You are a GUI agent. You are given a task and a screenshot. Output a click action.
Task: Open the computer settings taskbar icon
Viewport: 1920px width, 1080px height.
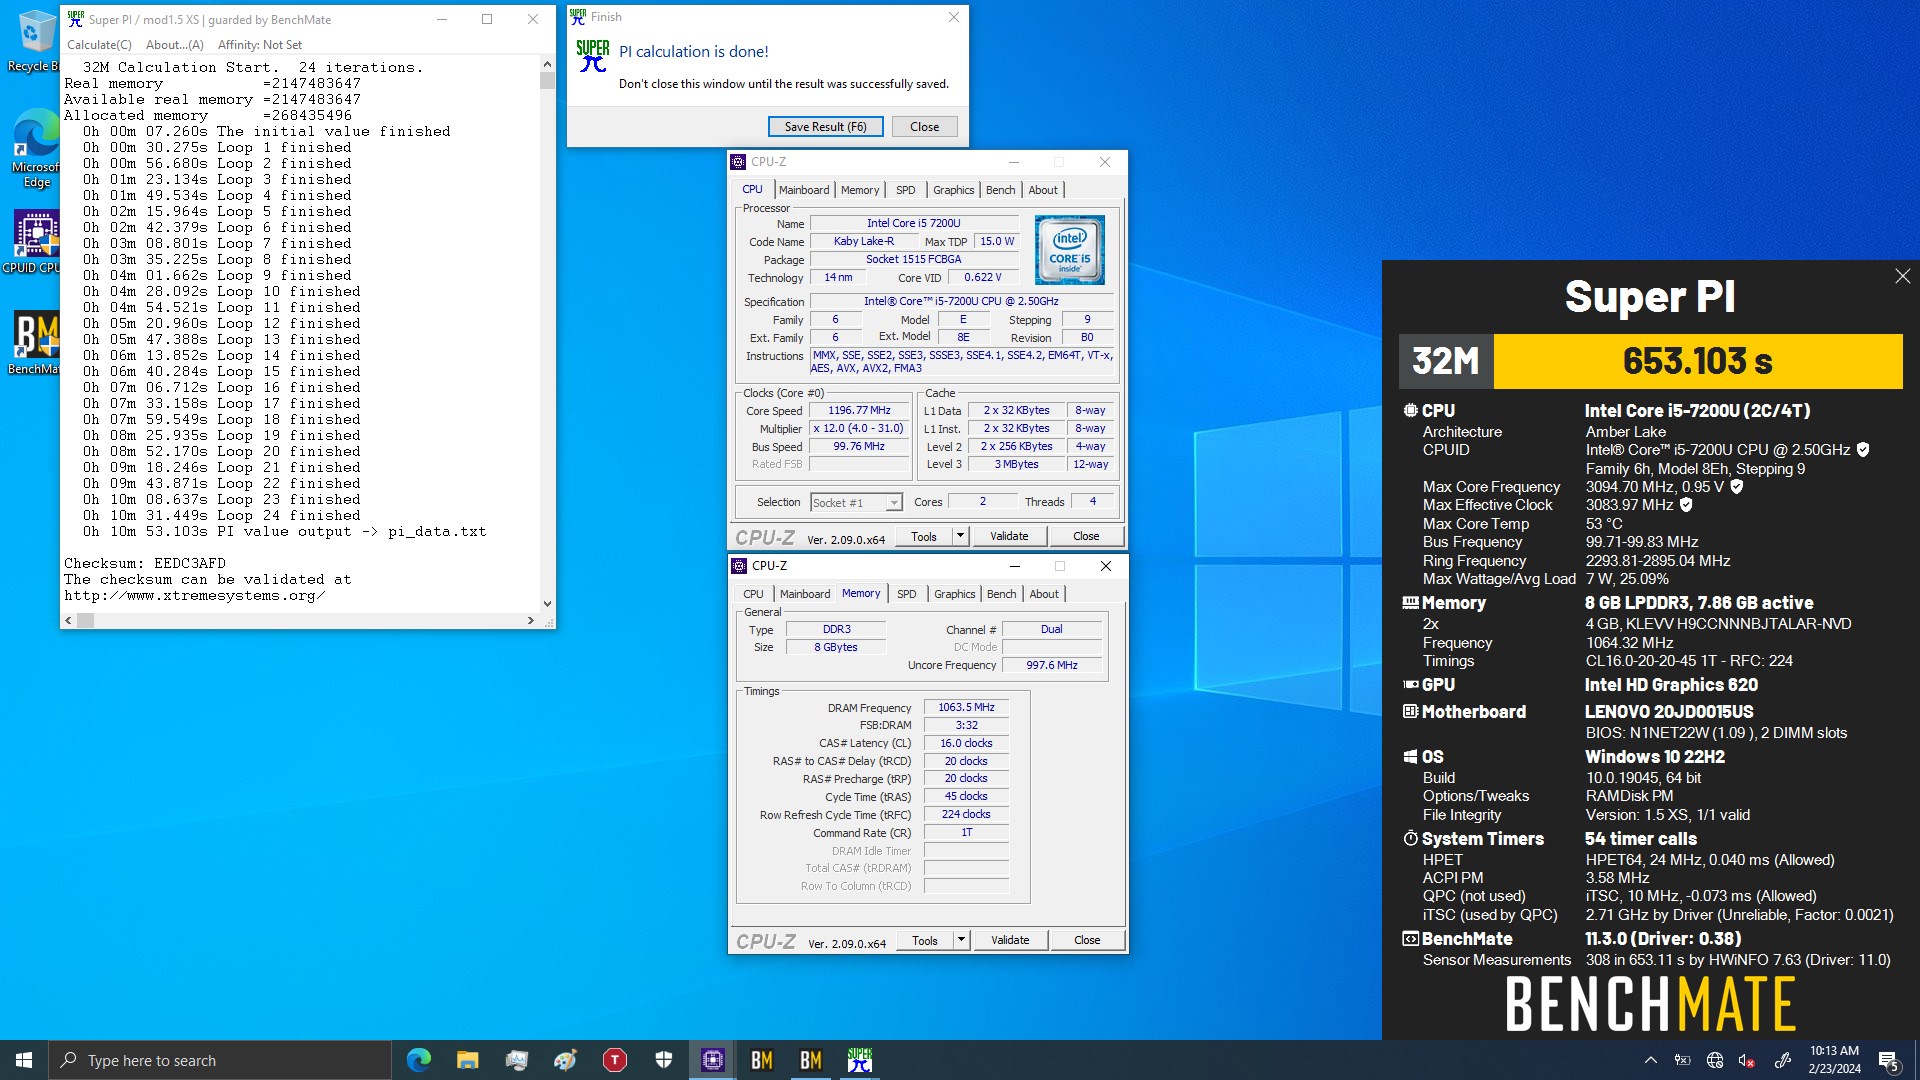pyautogui.click(x=517, y=1060)
